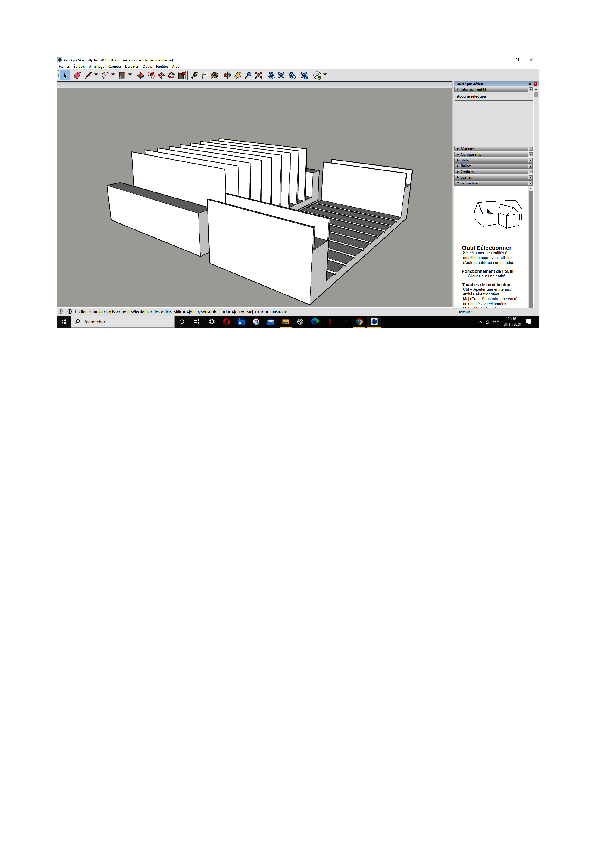Select the arrow Select tool in toolbar
The height and width of the screenshot is (842, 595).
pos(66,75)
